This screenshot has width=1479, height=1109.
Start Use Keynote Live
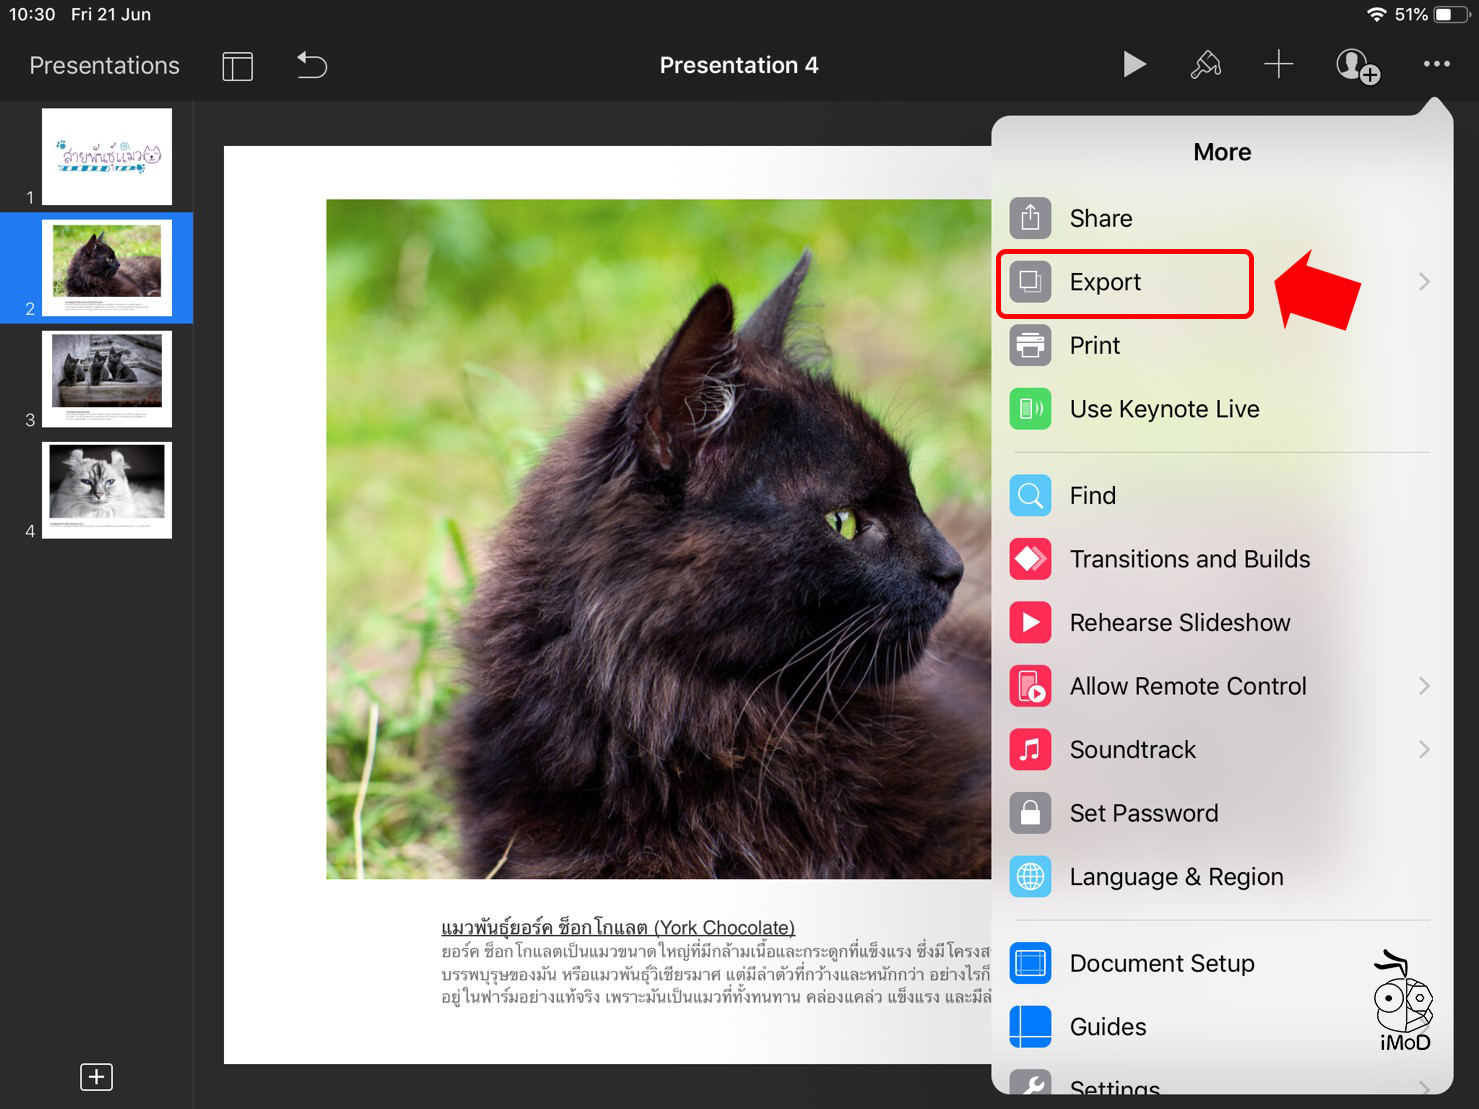pyautogui.click(x=1164, y=409)
